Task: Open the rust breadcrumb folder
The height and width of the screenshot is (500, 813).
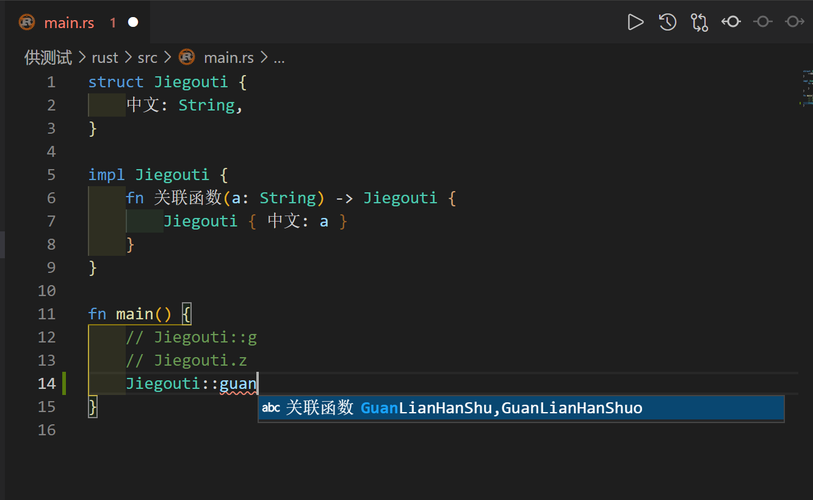Action: (x=105, y=58)
